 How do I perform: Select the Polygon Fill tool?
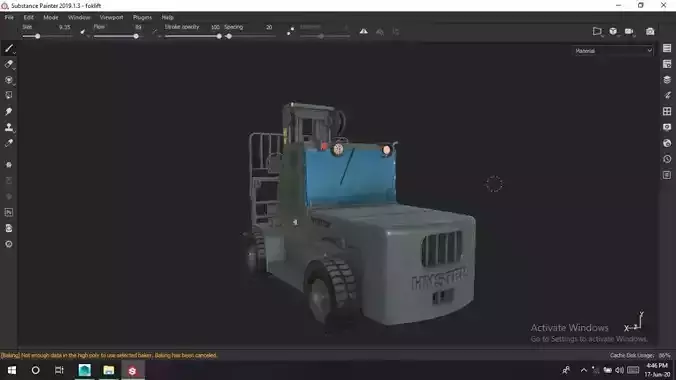pyautogui.click(x=9, y=95)
